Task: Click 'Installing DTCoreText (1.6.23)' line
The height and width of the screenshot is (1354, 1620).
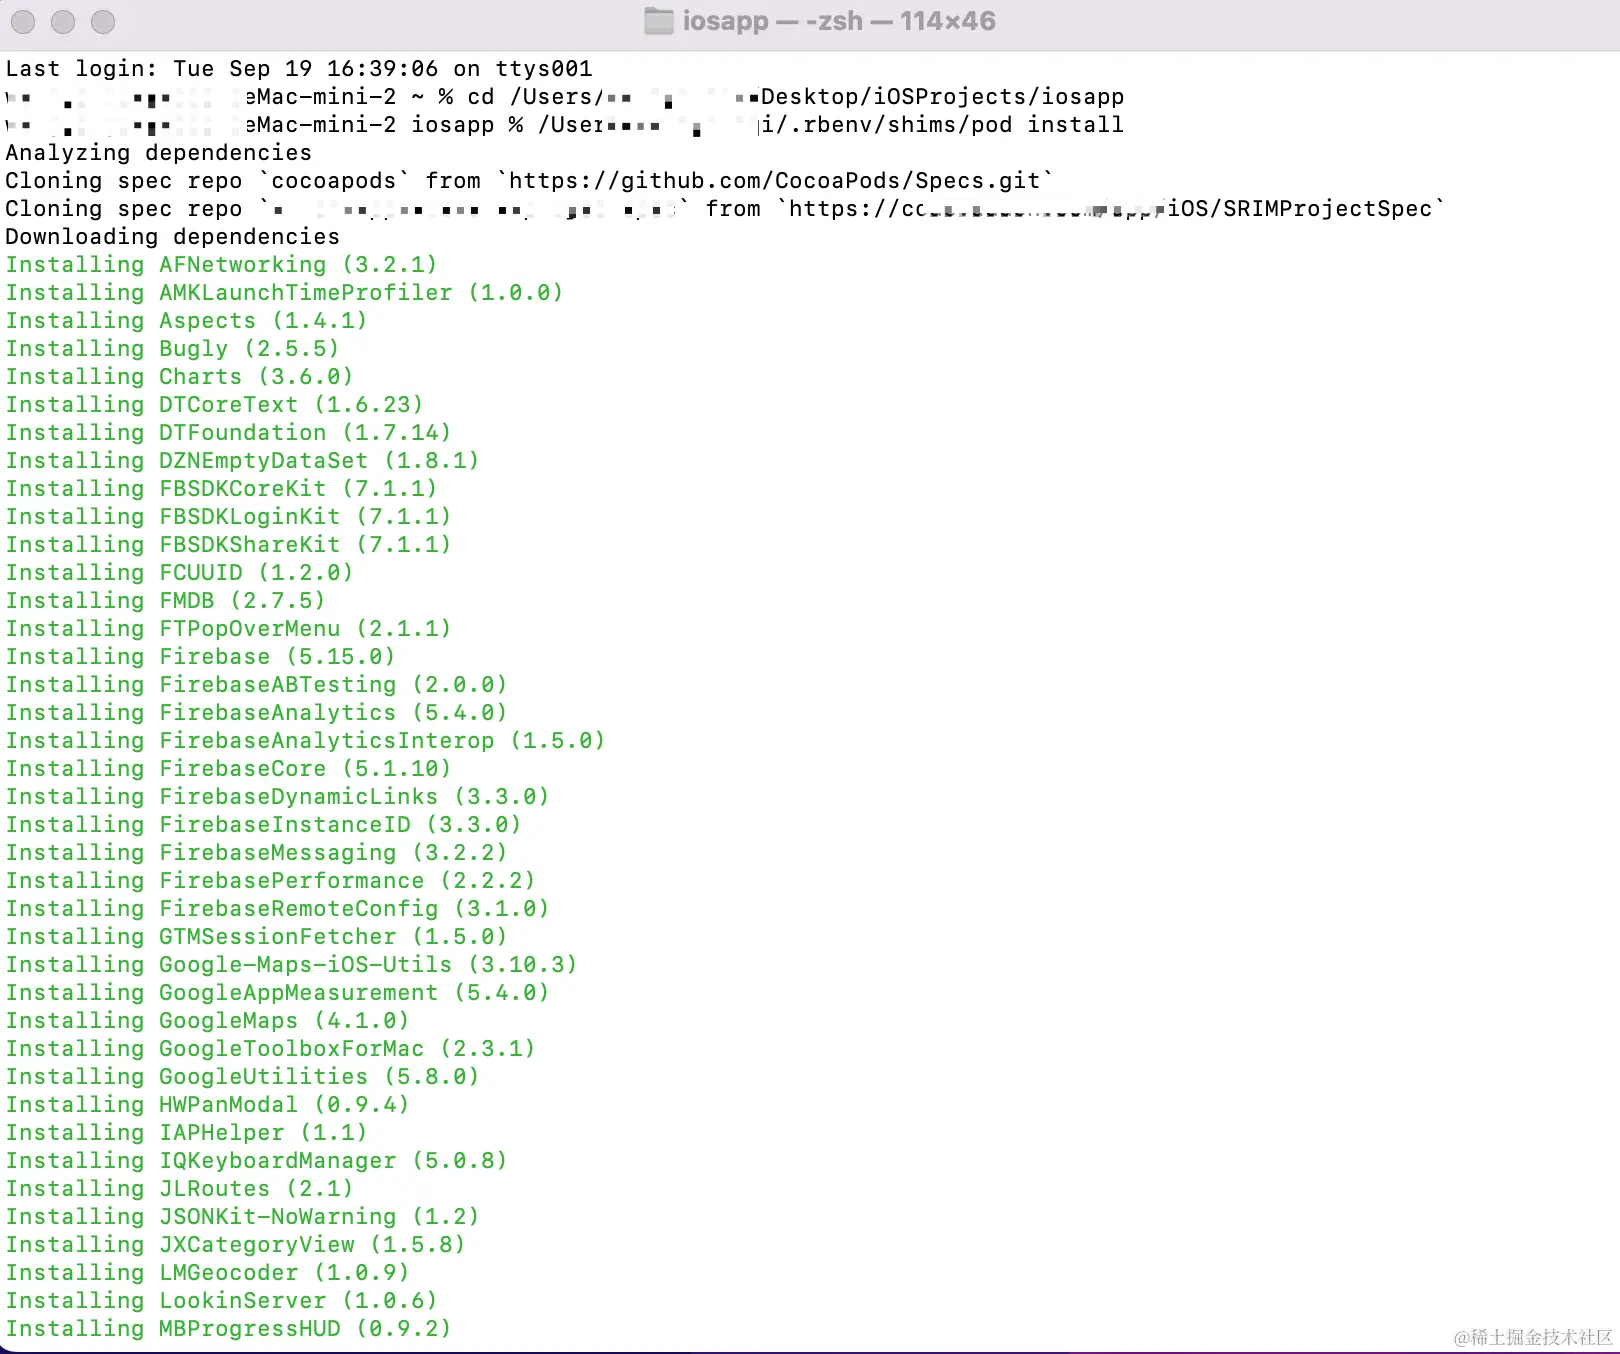Action: coord(215,405)
